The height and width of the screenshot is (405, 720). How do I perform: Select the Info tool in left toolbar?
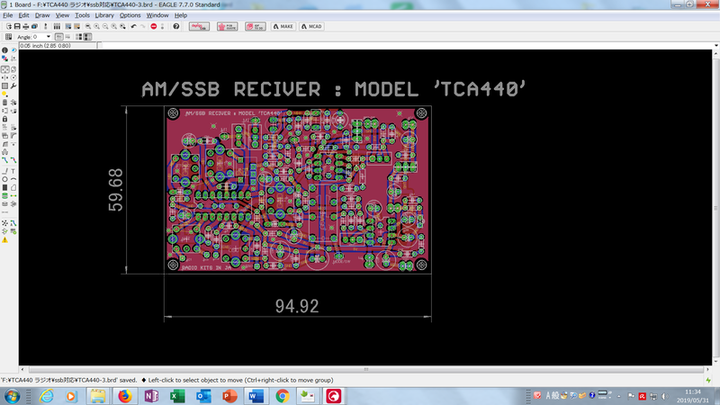[x=5, y=50]
